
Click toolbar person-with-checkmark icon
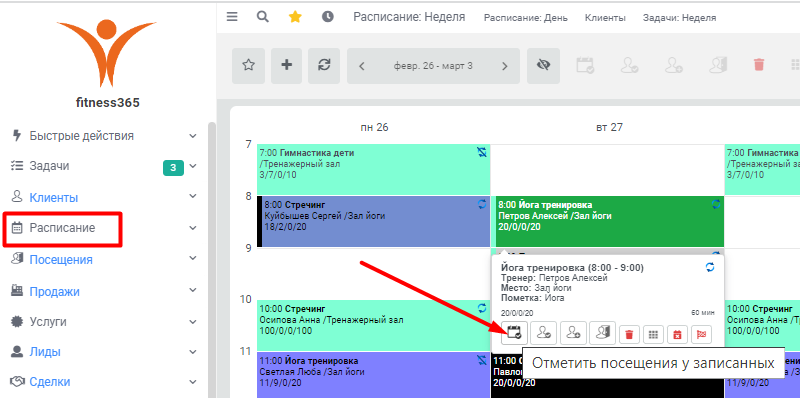point(629,65)
